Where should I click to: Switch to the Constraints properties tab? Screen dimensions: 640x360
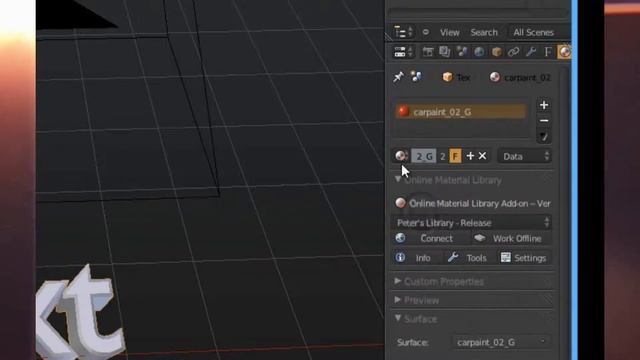click(513, 52)
